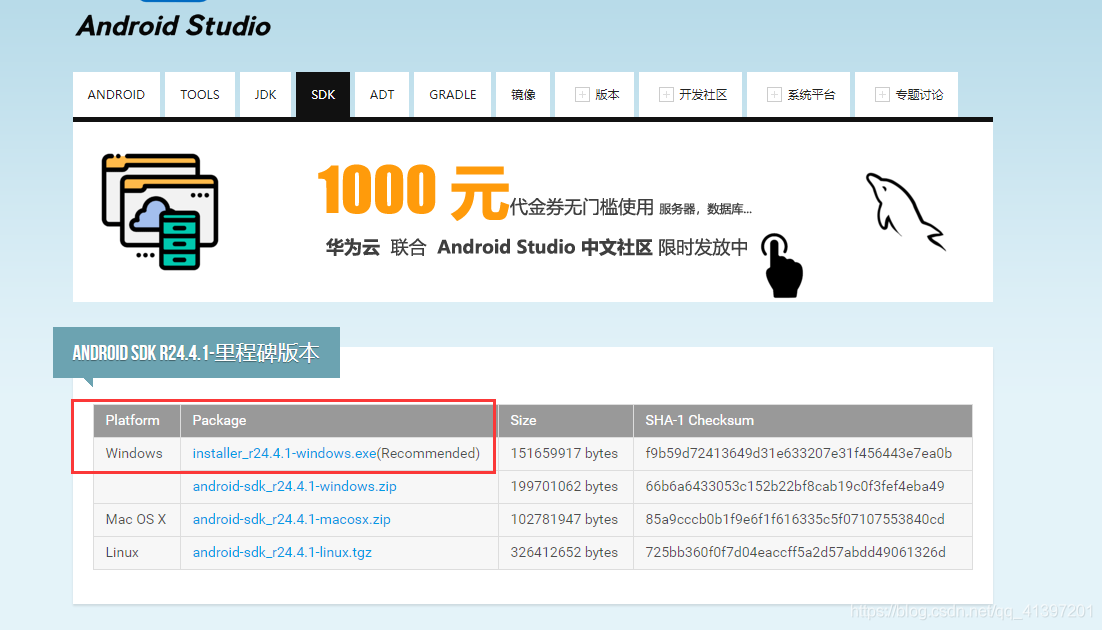The image size is (1102, 630).
Task: Click the 102781947 bytes size cell
Action: tap(566, 520)
